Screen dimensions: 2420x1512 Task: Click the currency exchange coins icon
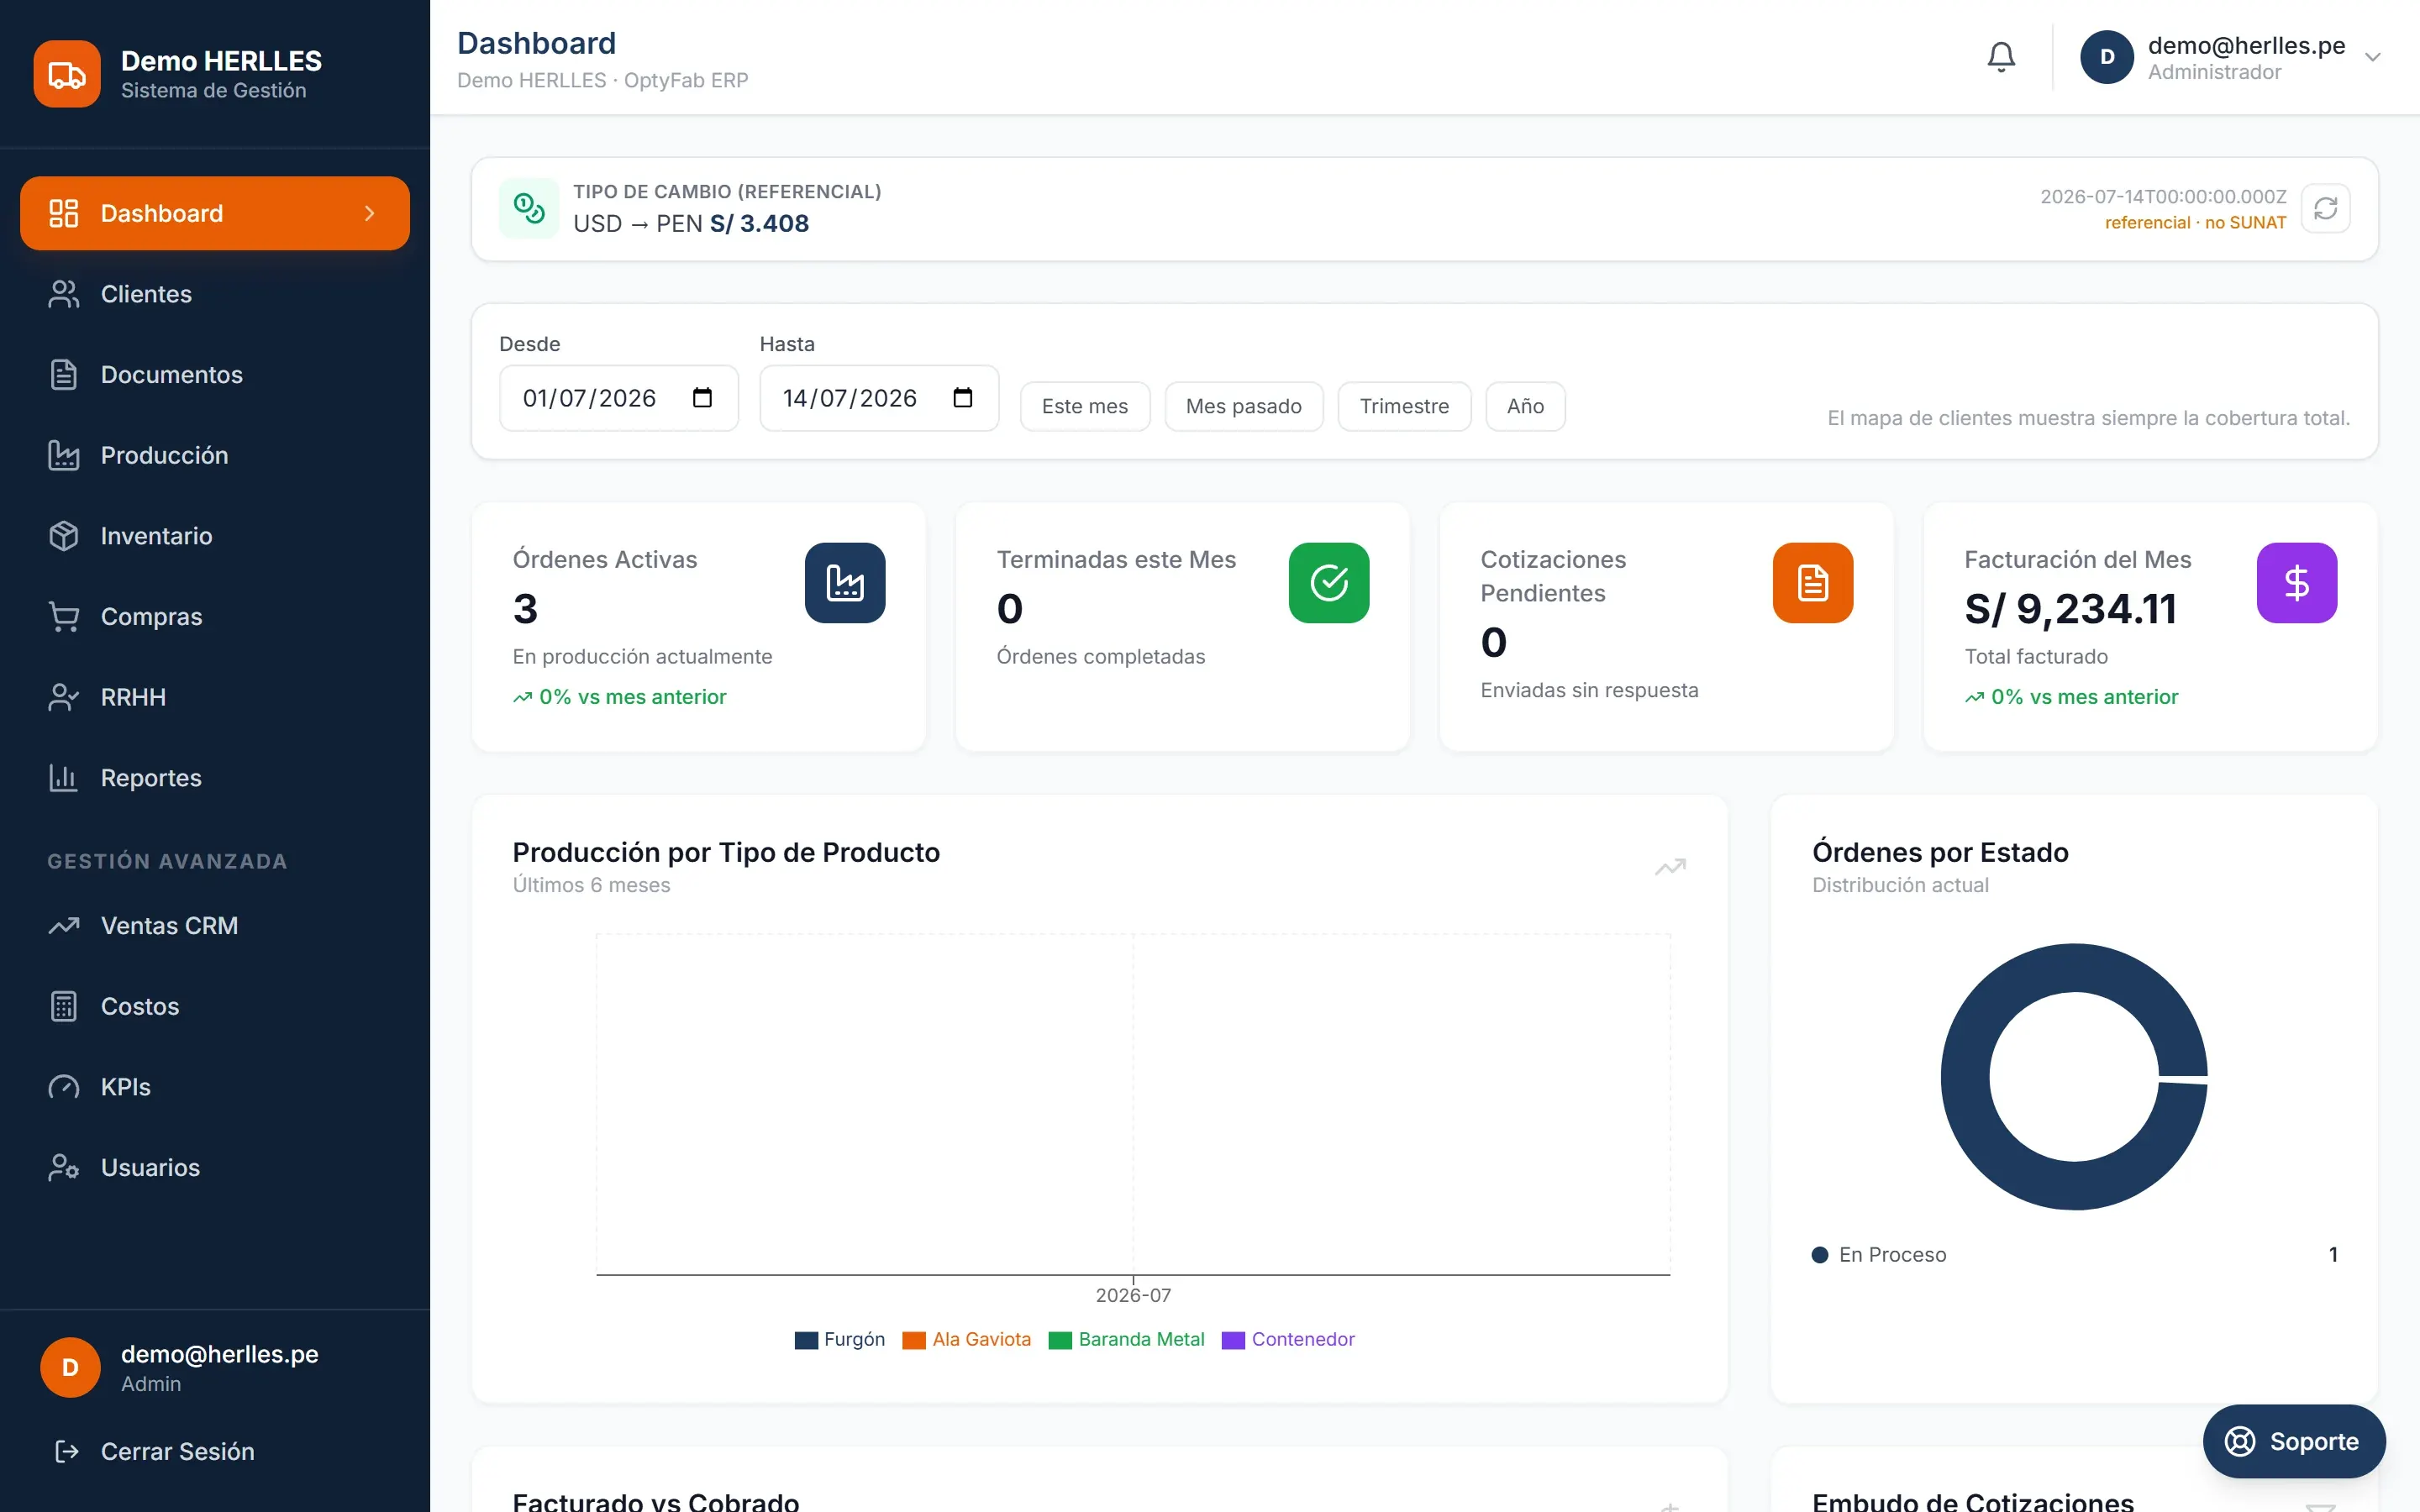(x=529, y=208)
